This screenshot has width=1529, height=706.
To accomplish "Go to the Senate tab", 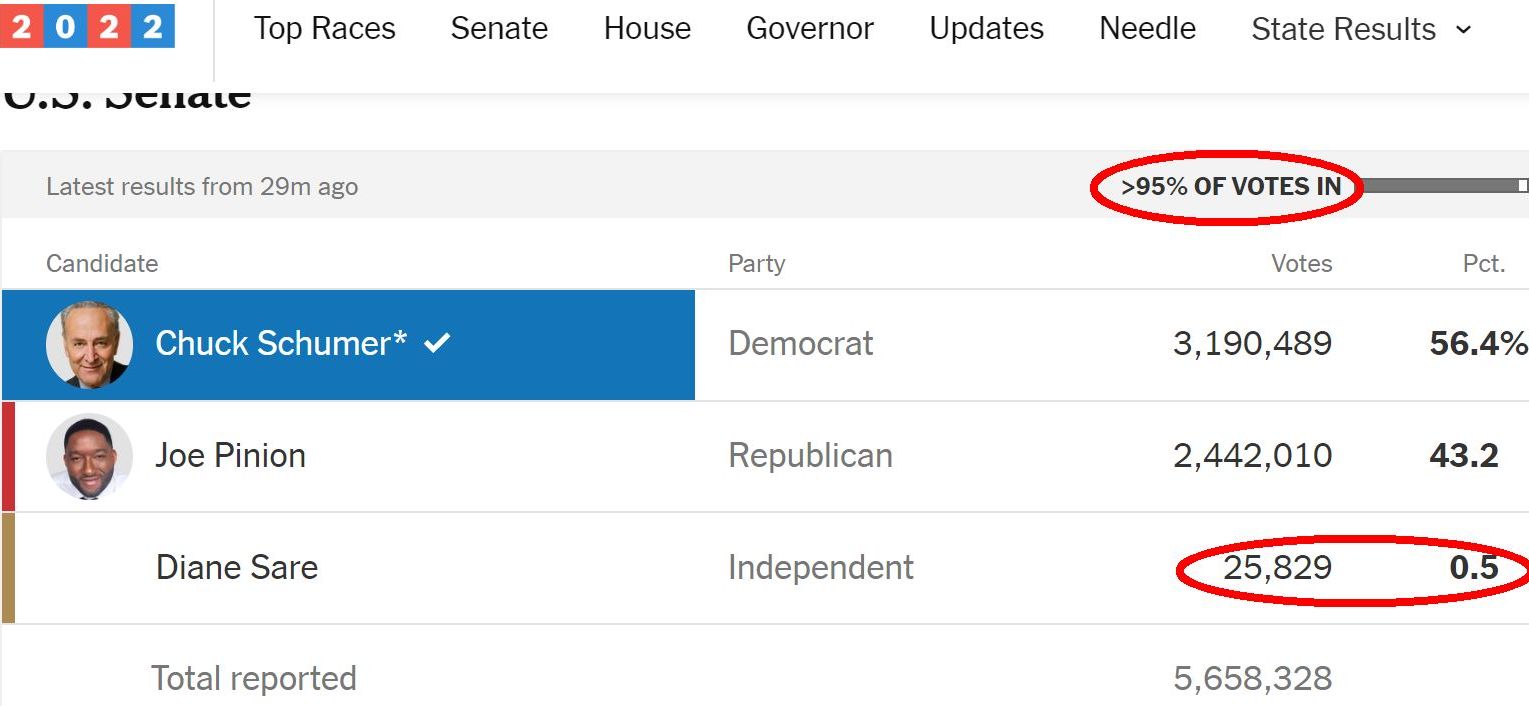I will pyautogui.click(x=499, y=29).
